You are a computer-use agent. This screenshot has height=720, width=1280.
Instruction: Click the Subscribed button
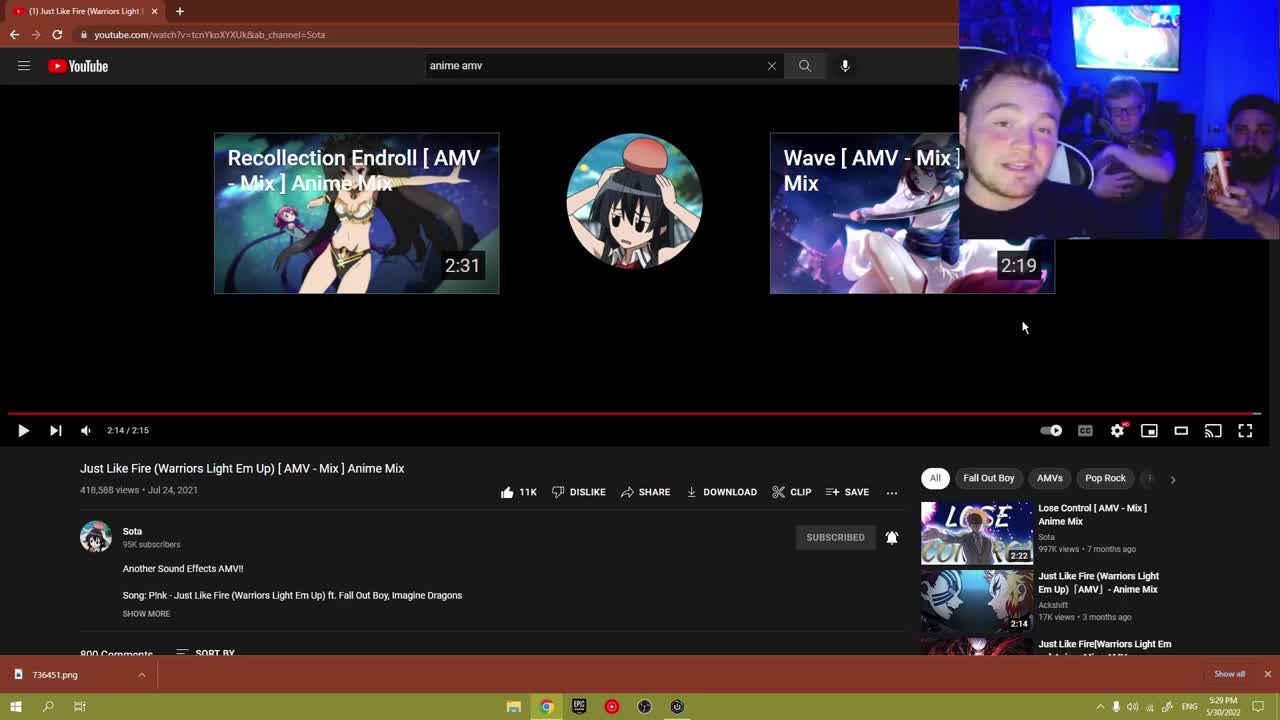835,537
